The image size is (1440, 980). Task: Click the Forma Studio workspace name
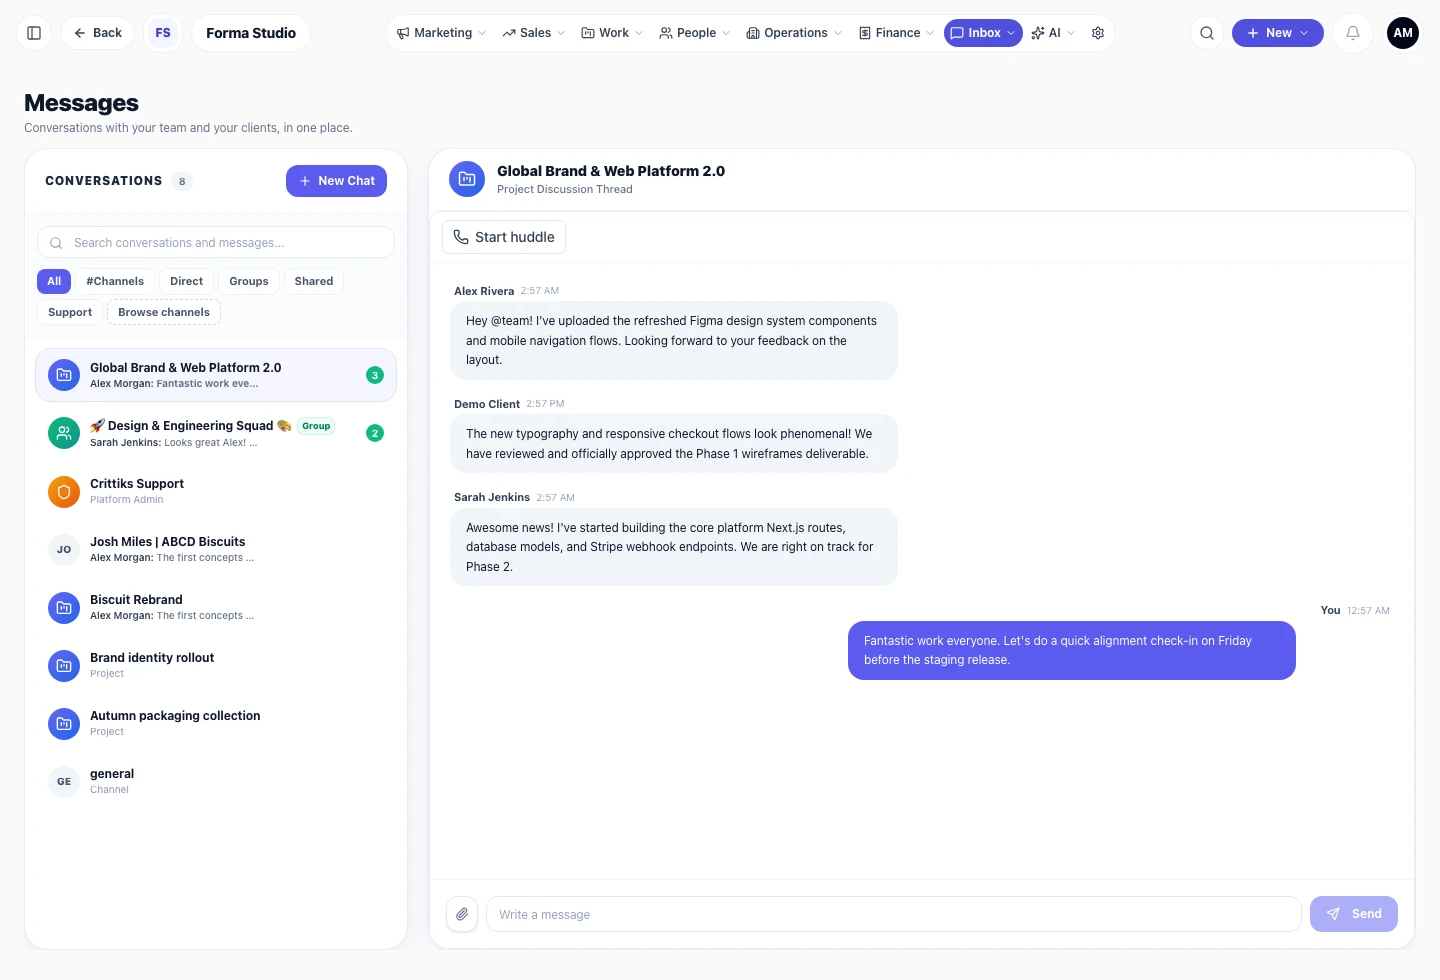251,33
